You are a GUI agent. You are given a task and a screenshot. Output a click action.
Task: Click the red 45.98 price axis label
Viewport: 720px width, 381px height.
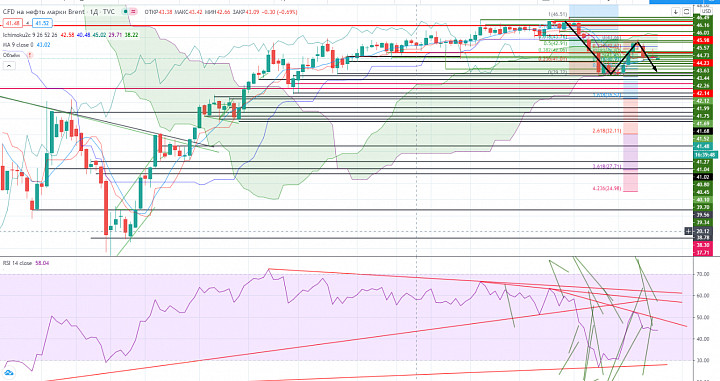702,40
